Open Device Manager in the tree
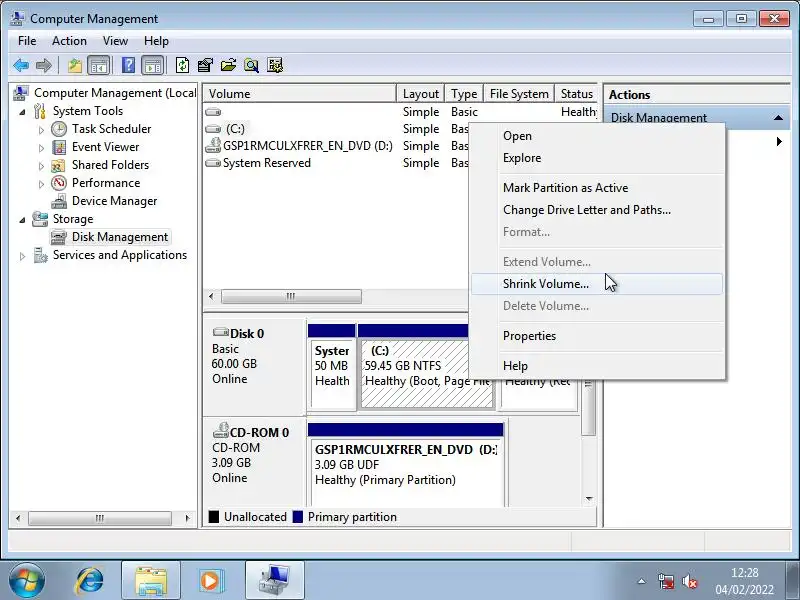 click(114, 201)
